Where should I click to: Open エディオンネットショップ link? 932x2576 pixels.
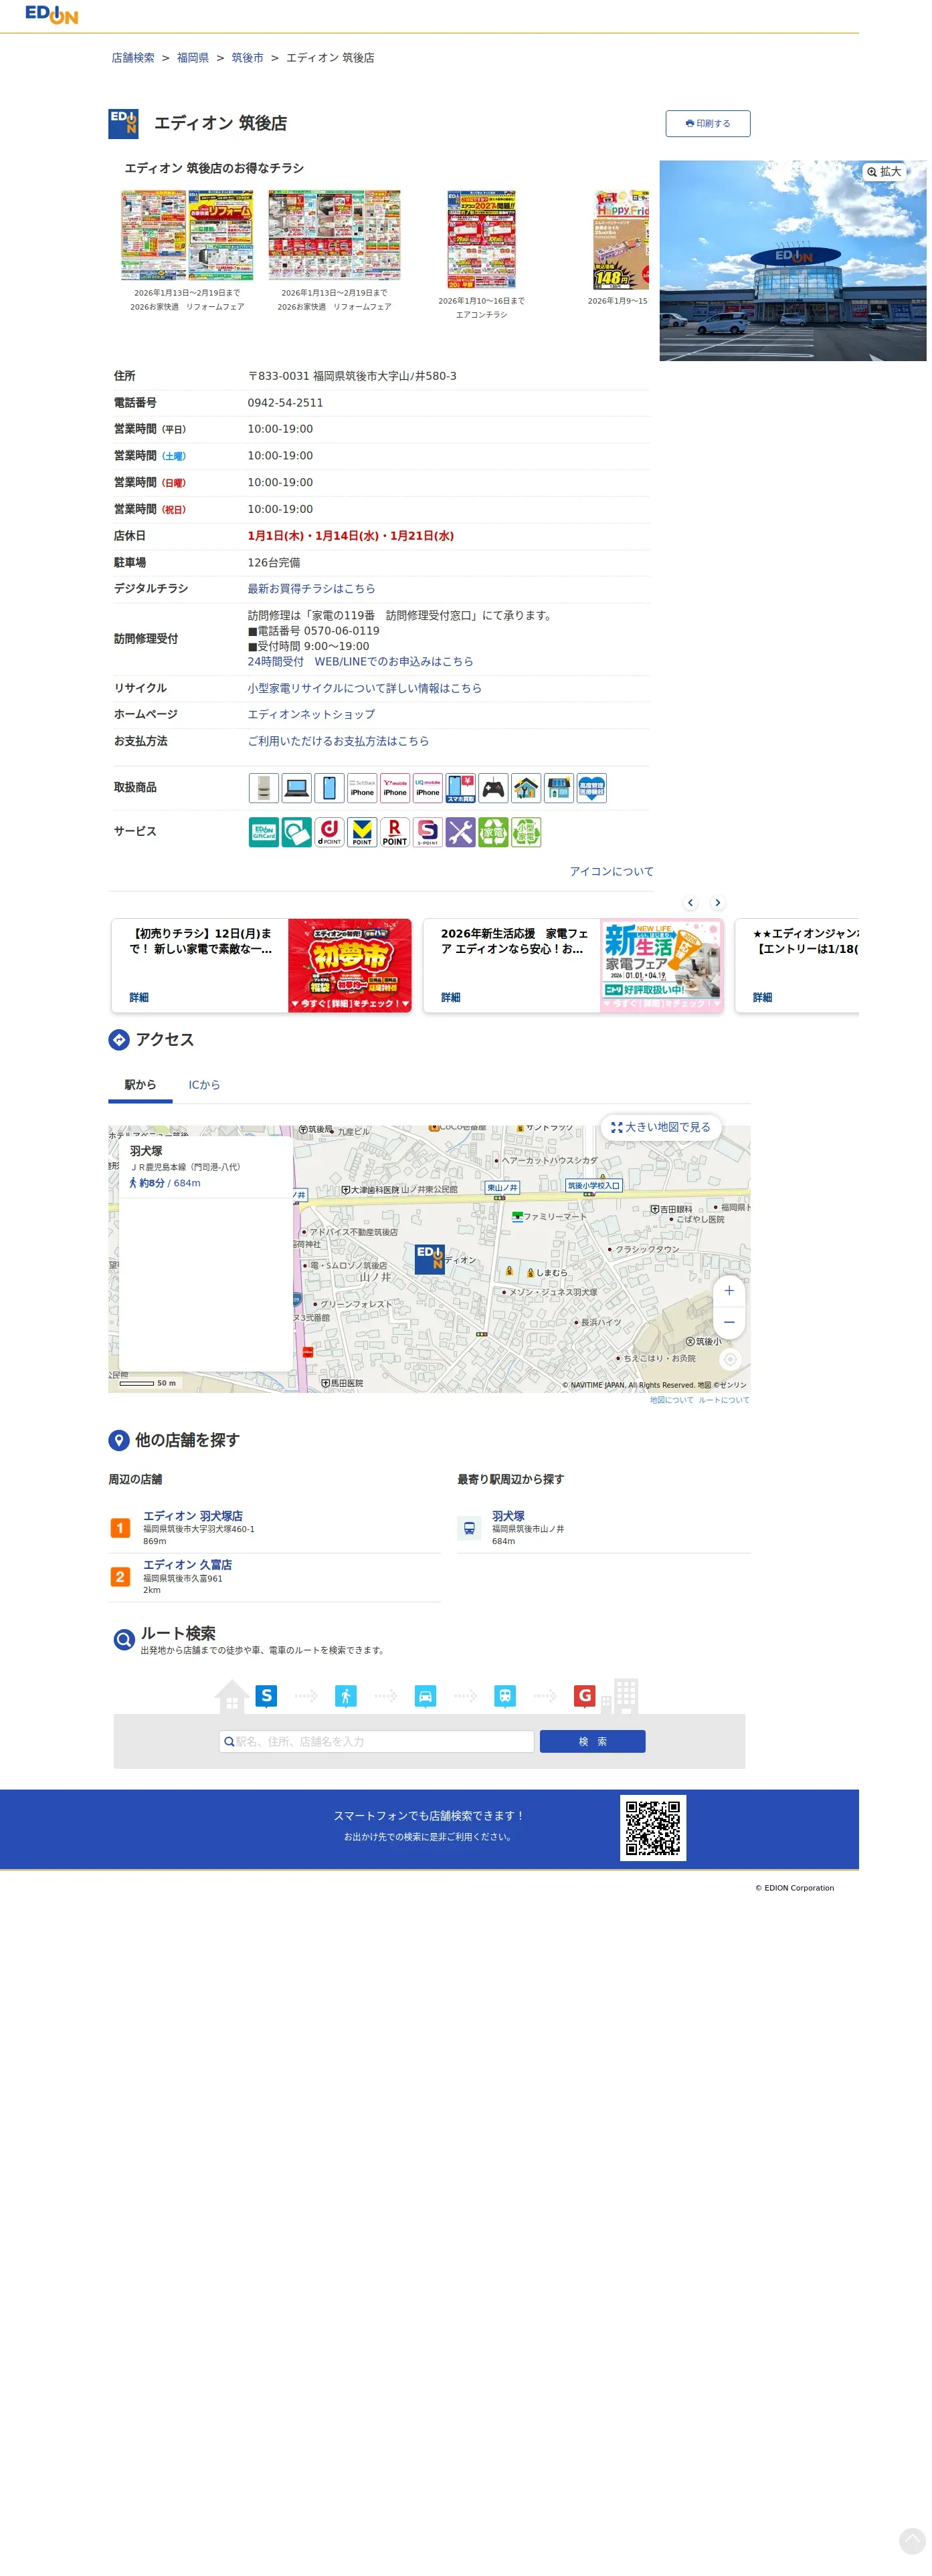pyautogui.click(x=311, y=715)
